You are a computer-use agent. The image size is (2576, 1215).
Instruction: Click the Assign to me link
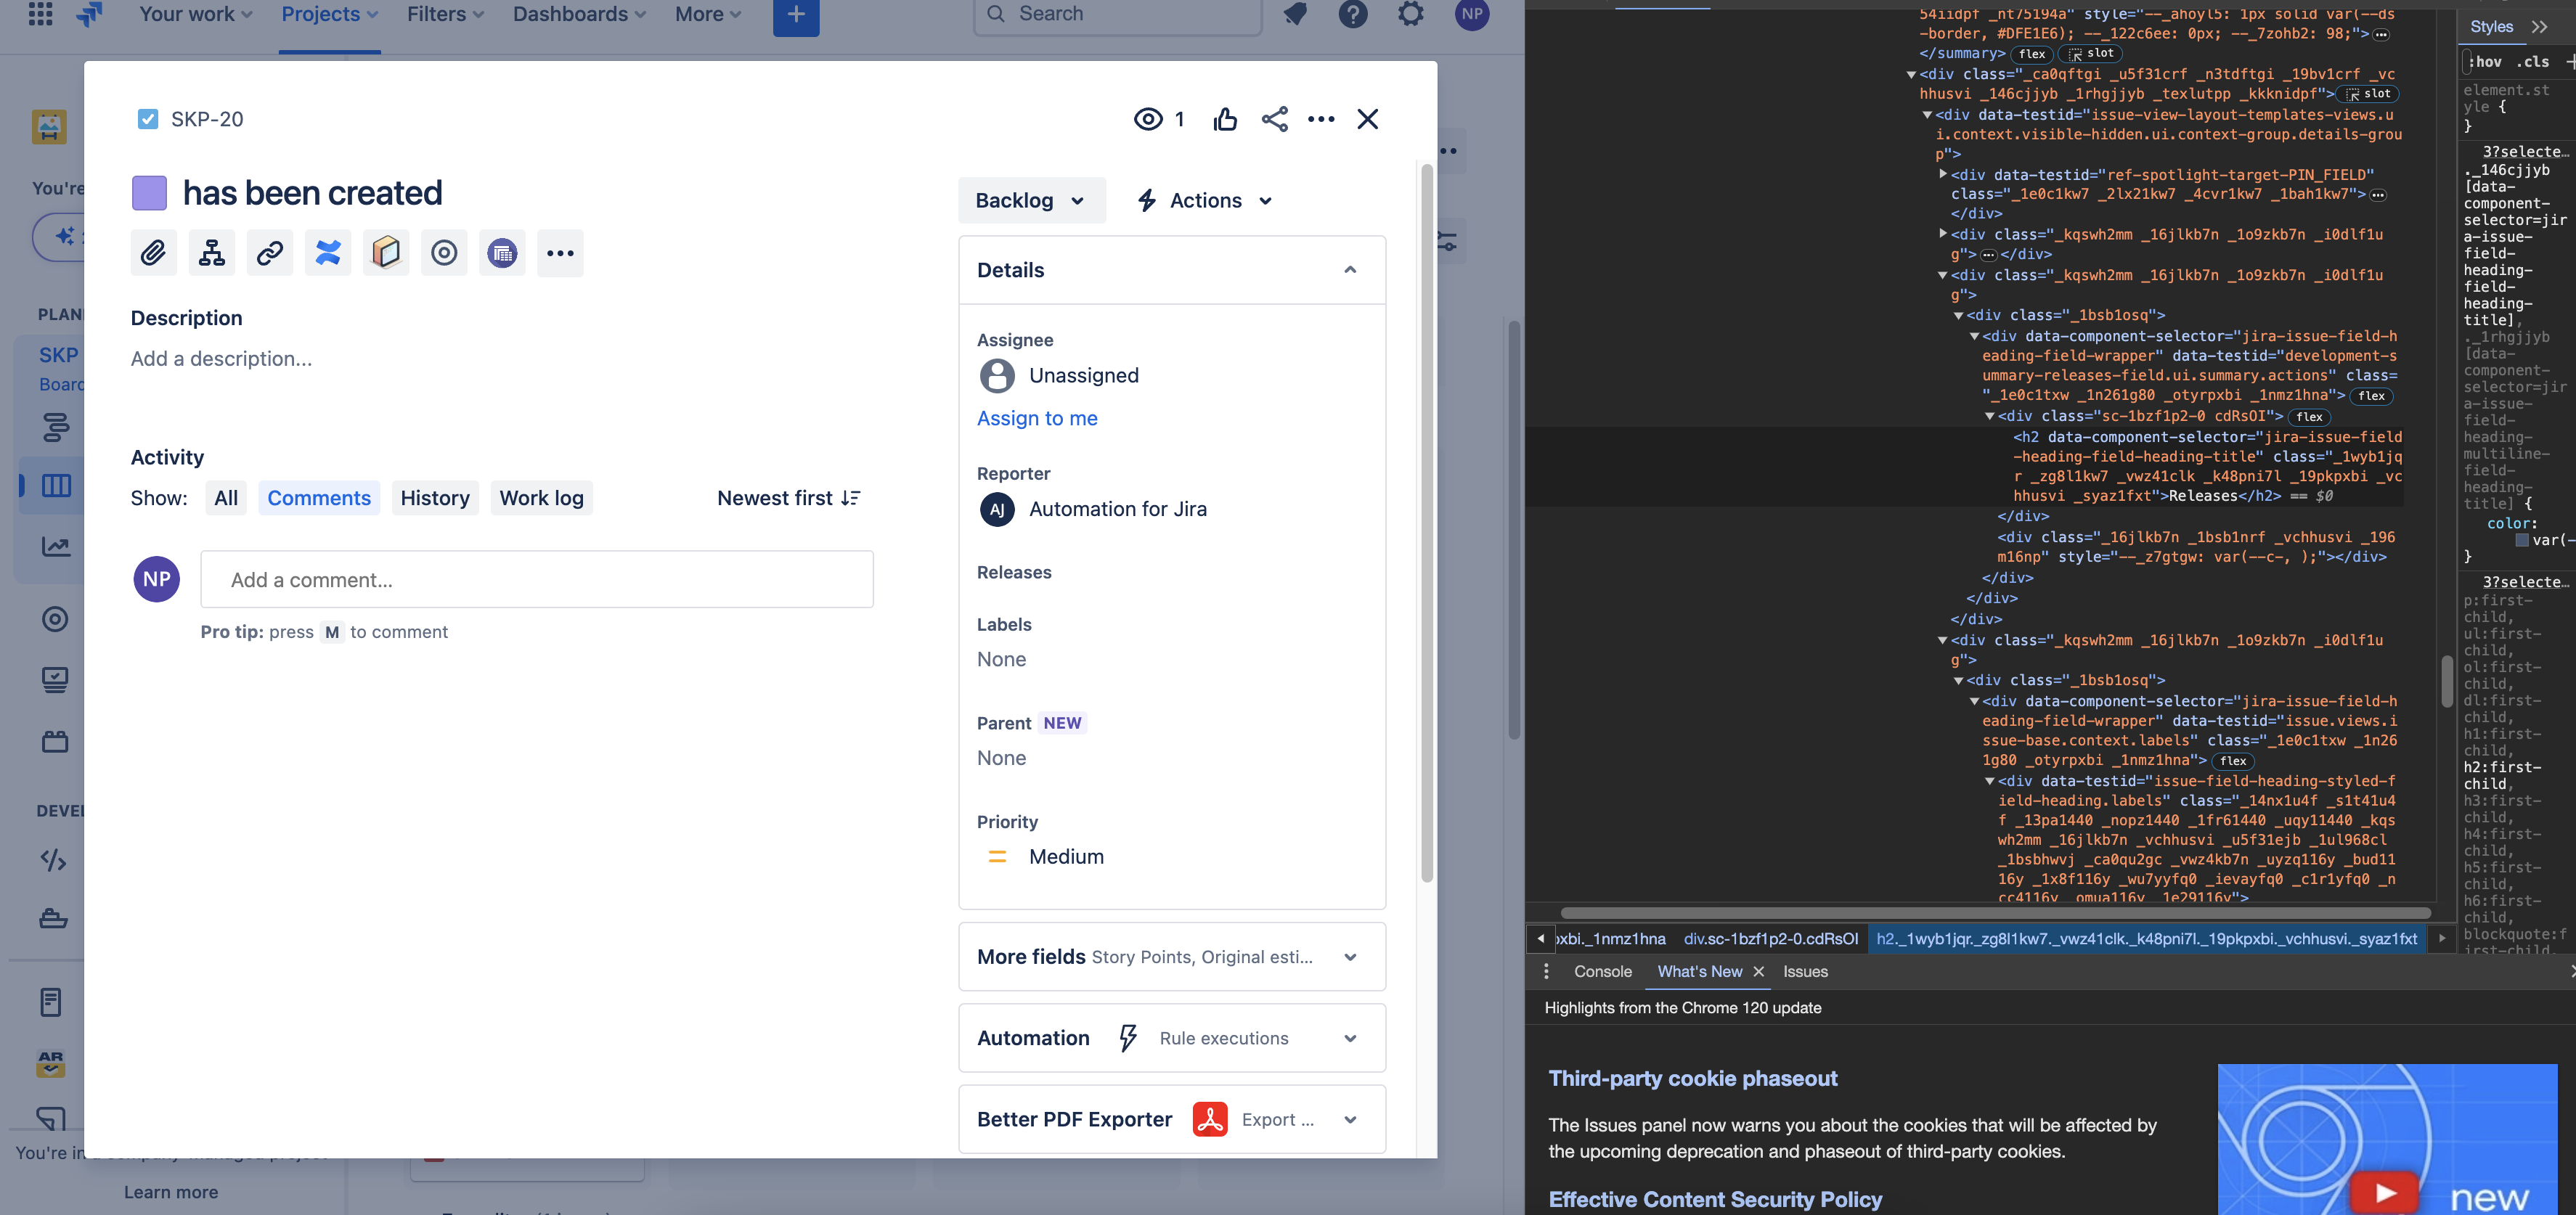(1036, 418)
